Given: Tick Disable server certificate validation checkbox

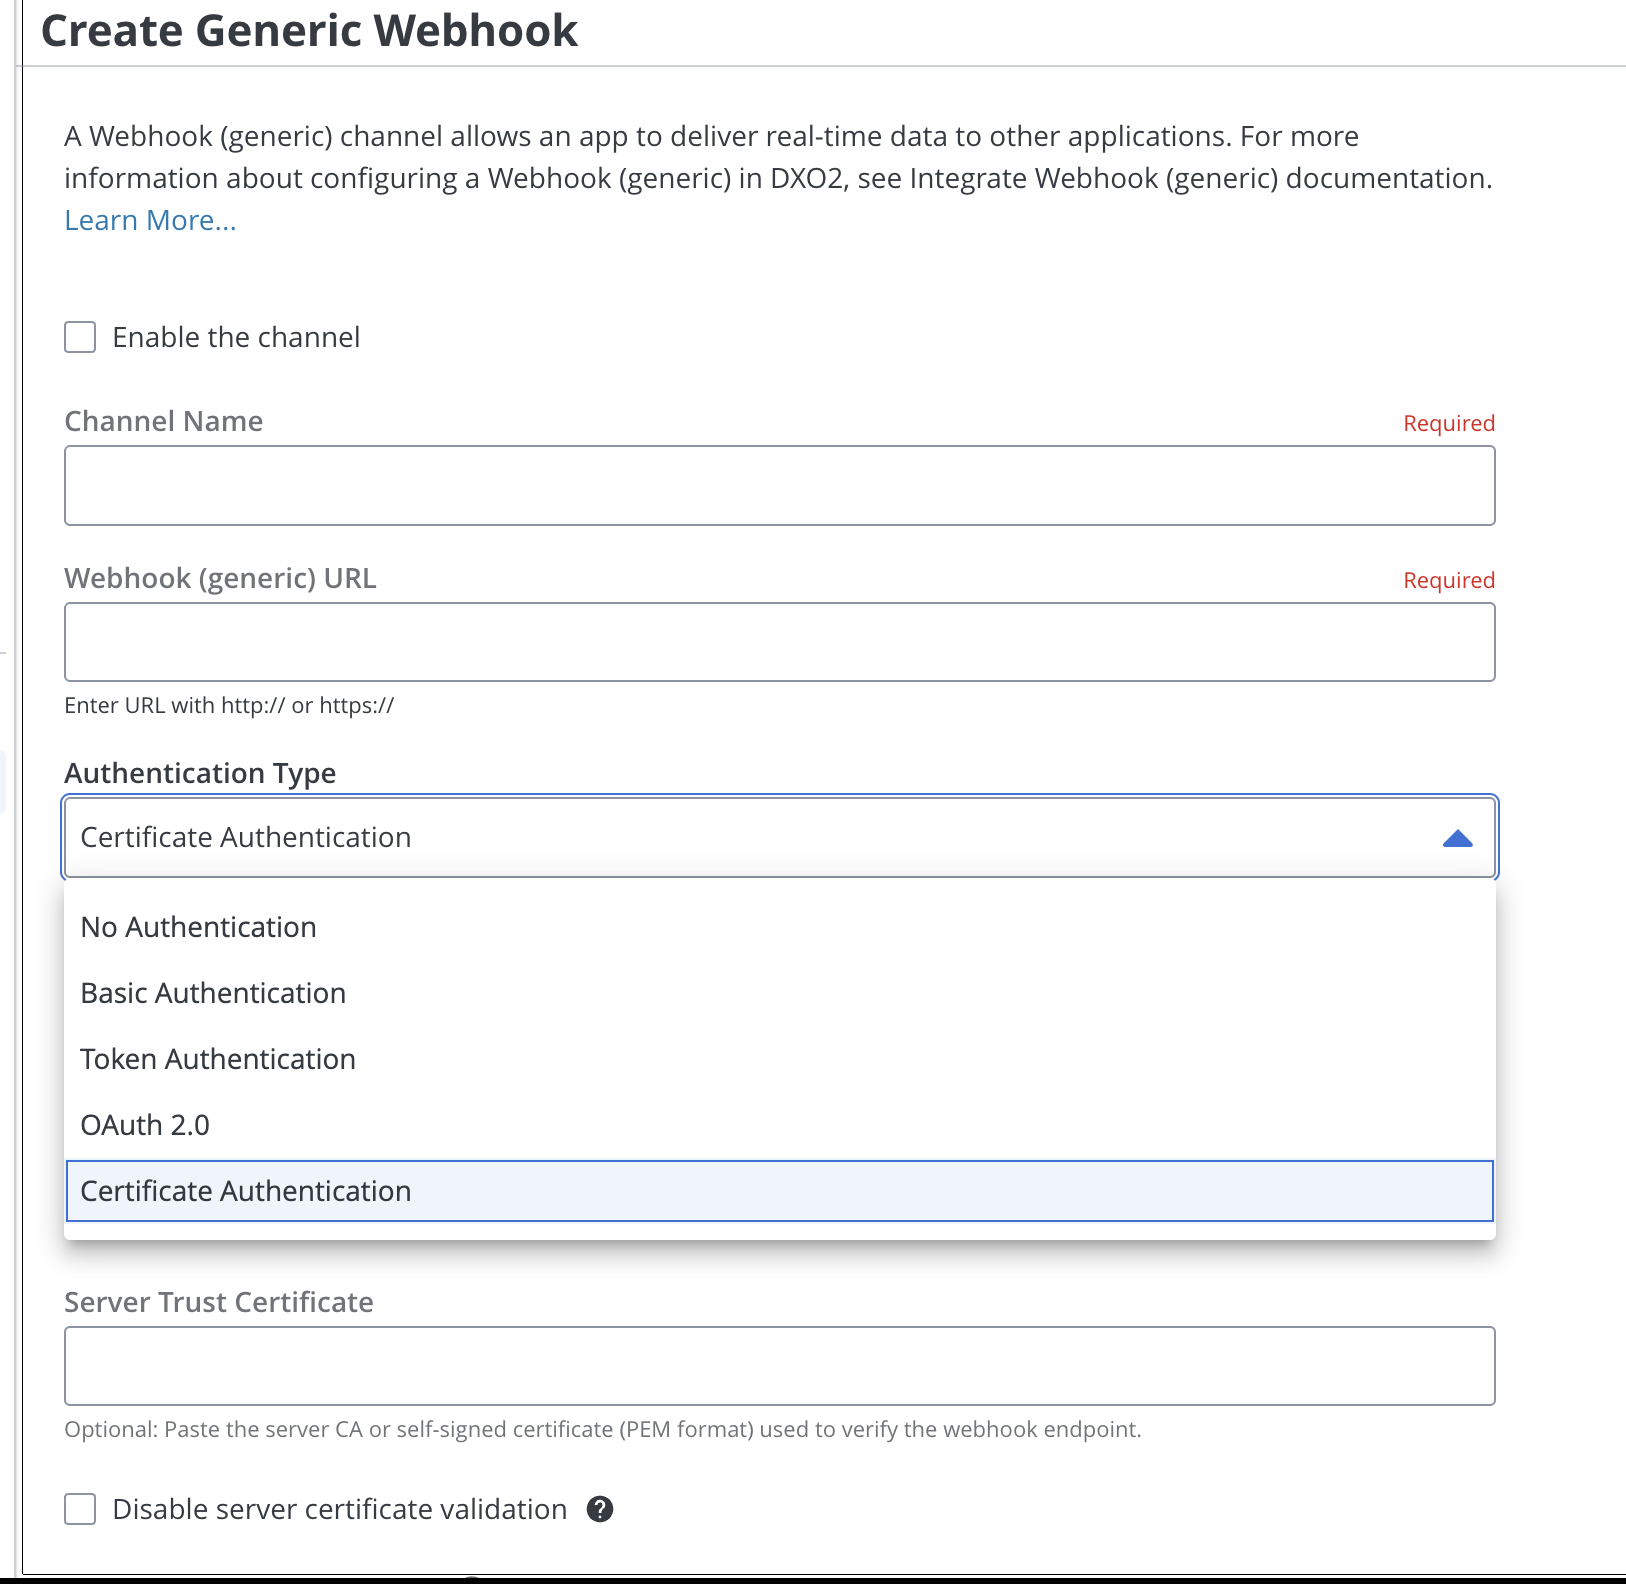Looking at the screenshot, I should [80, 1509].
